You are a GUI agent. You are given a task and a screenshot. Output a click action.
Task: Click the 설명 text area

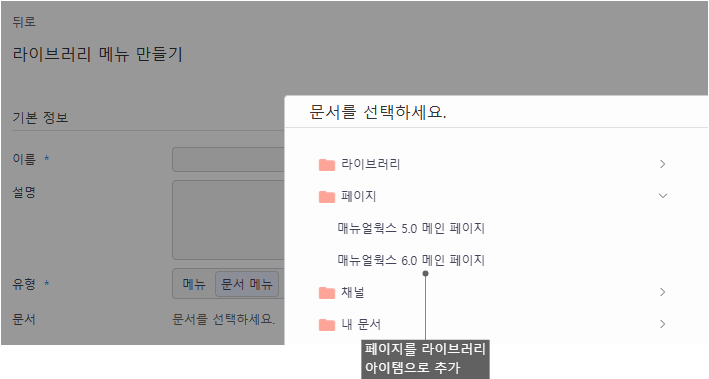[228, 220]
